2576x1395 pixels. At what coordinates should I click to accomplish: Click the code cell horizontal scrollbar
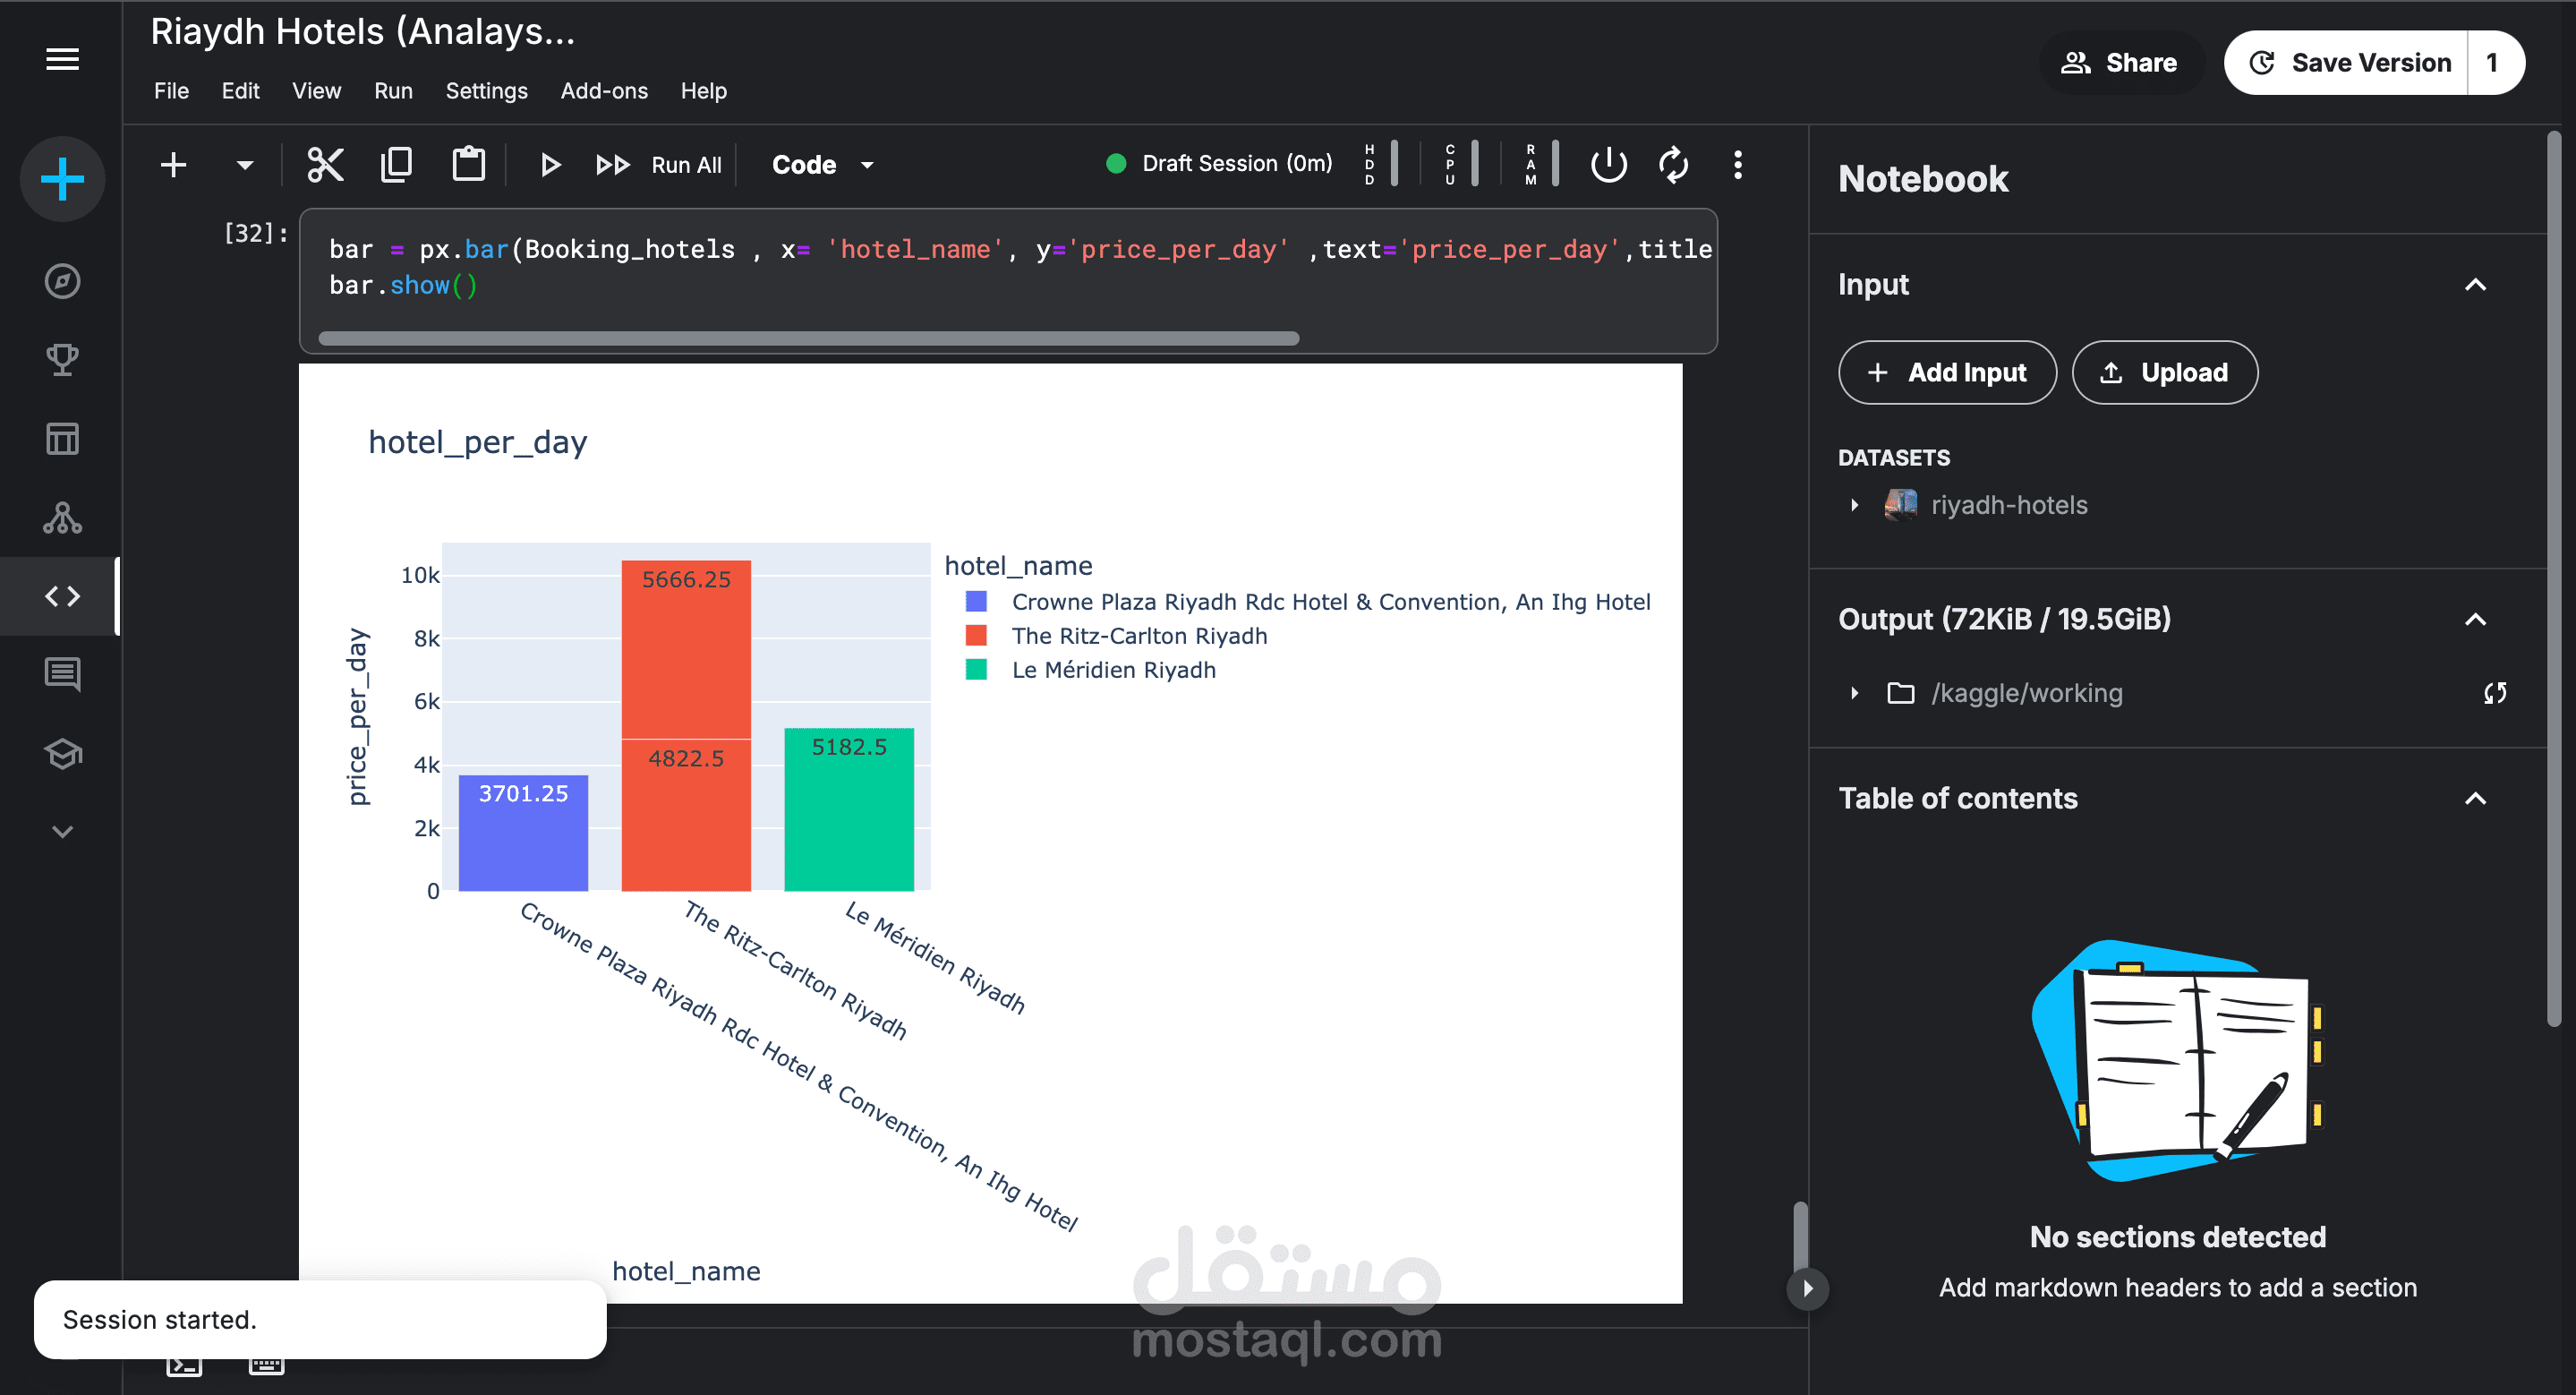coord(808,339)
